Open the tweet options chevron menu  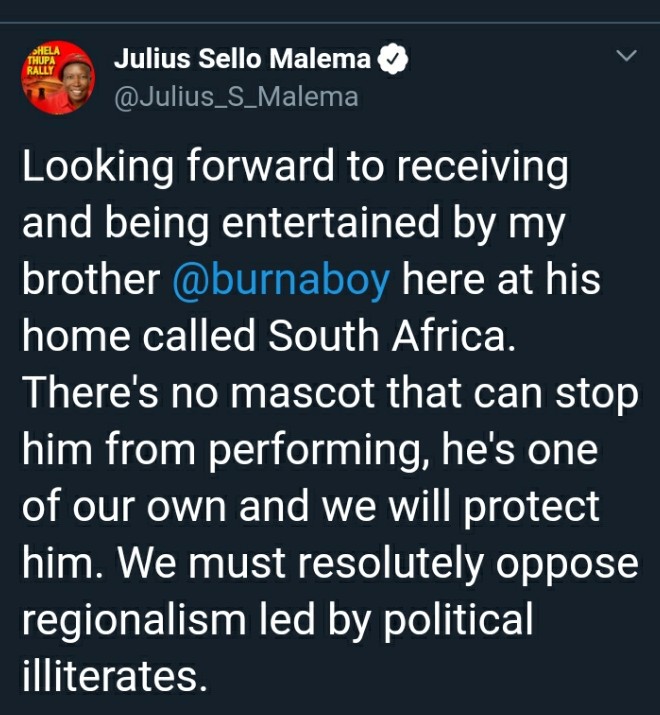(x=626, y=56)
